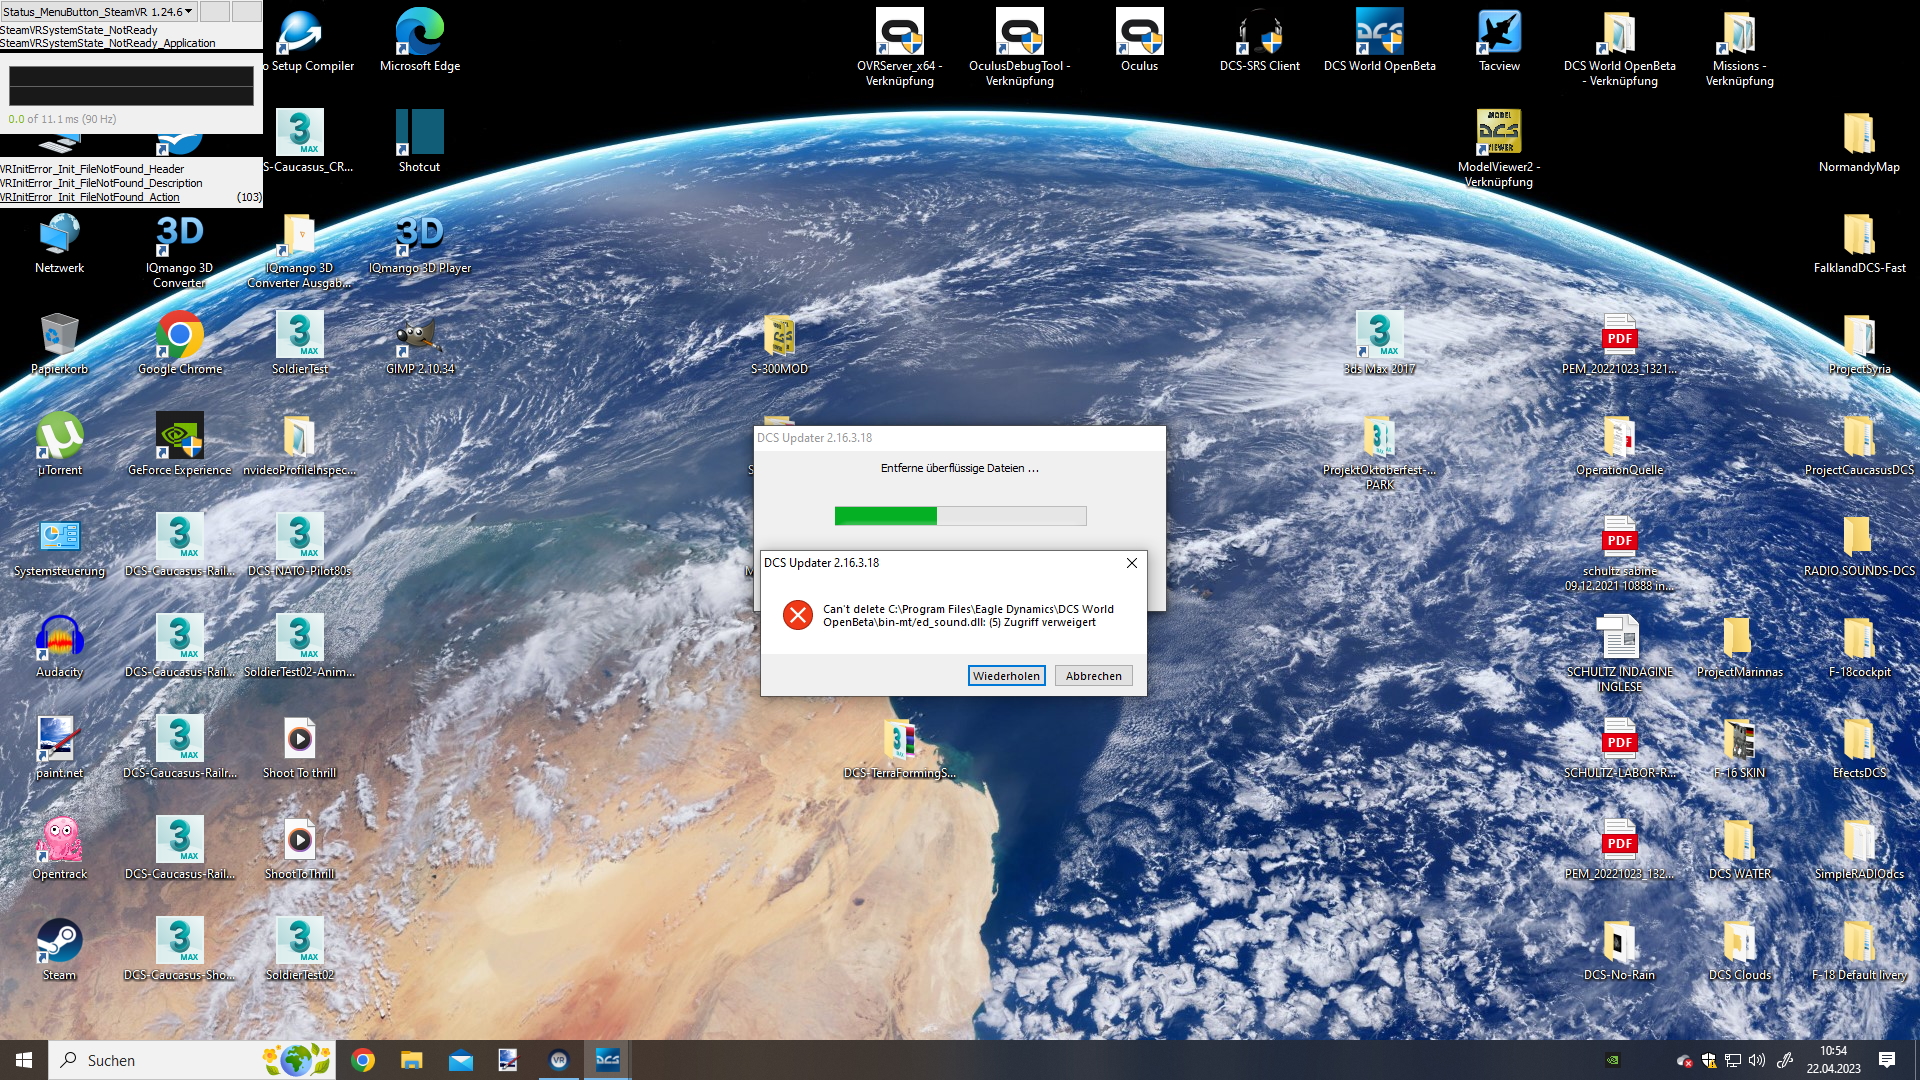Open the DCS-TerraFormingS folder
This screenshot has width=1920, height=1080.
[x=899, y=748]
